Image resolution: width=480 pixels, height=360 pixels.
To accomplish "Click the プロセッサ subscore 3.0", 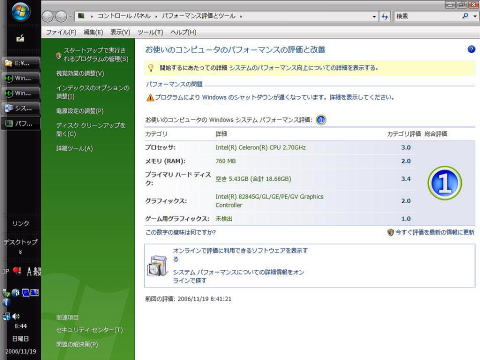I will click(406, 147).
